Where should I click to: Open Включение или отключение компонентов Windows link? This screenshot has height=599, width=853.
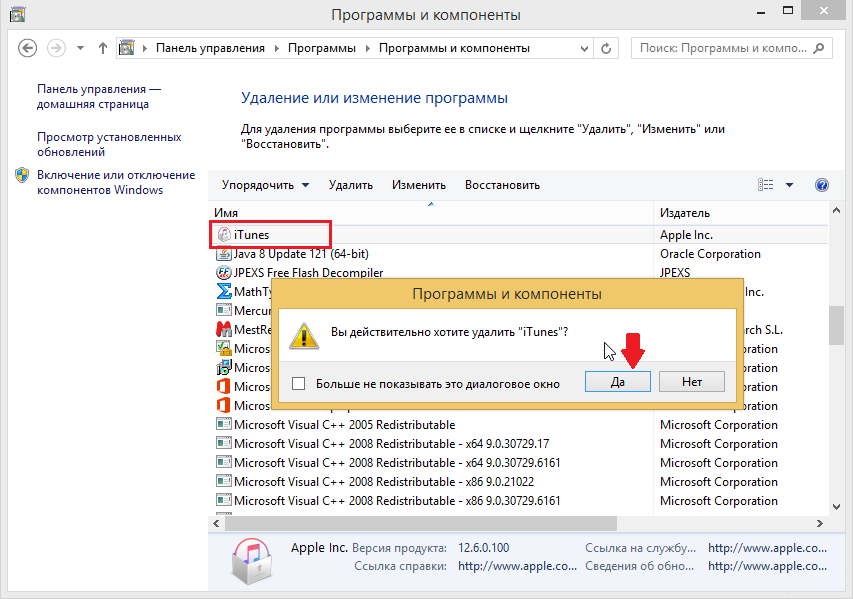pyautogui.click(x=116, y=182)
